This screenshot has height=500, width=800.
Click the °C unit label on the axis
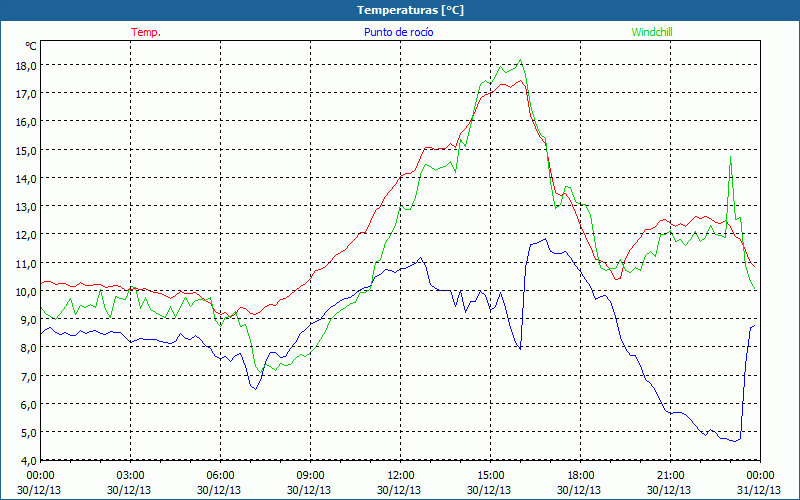[x=31, y=46]
